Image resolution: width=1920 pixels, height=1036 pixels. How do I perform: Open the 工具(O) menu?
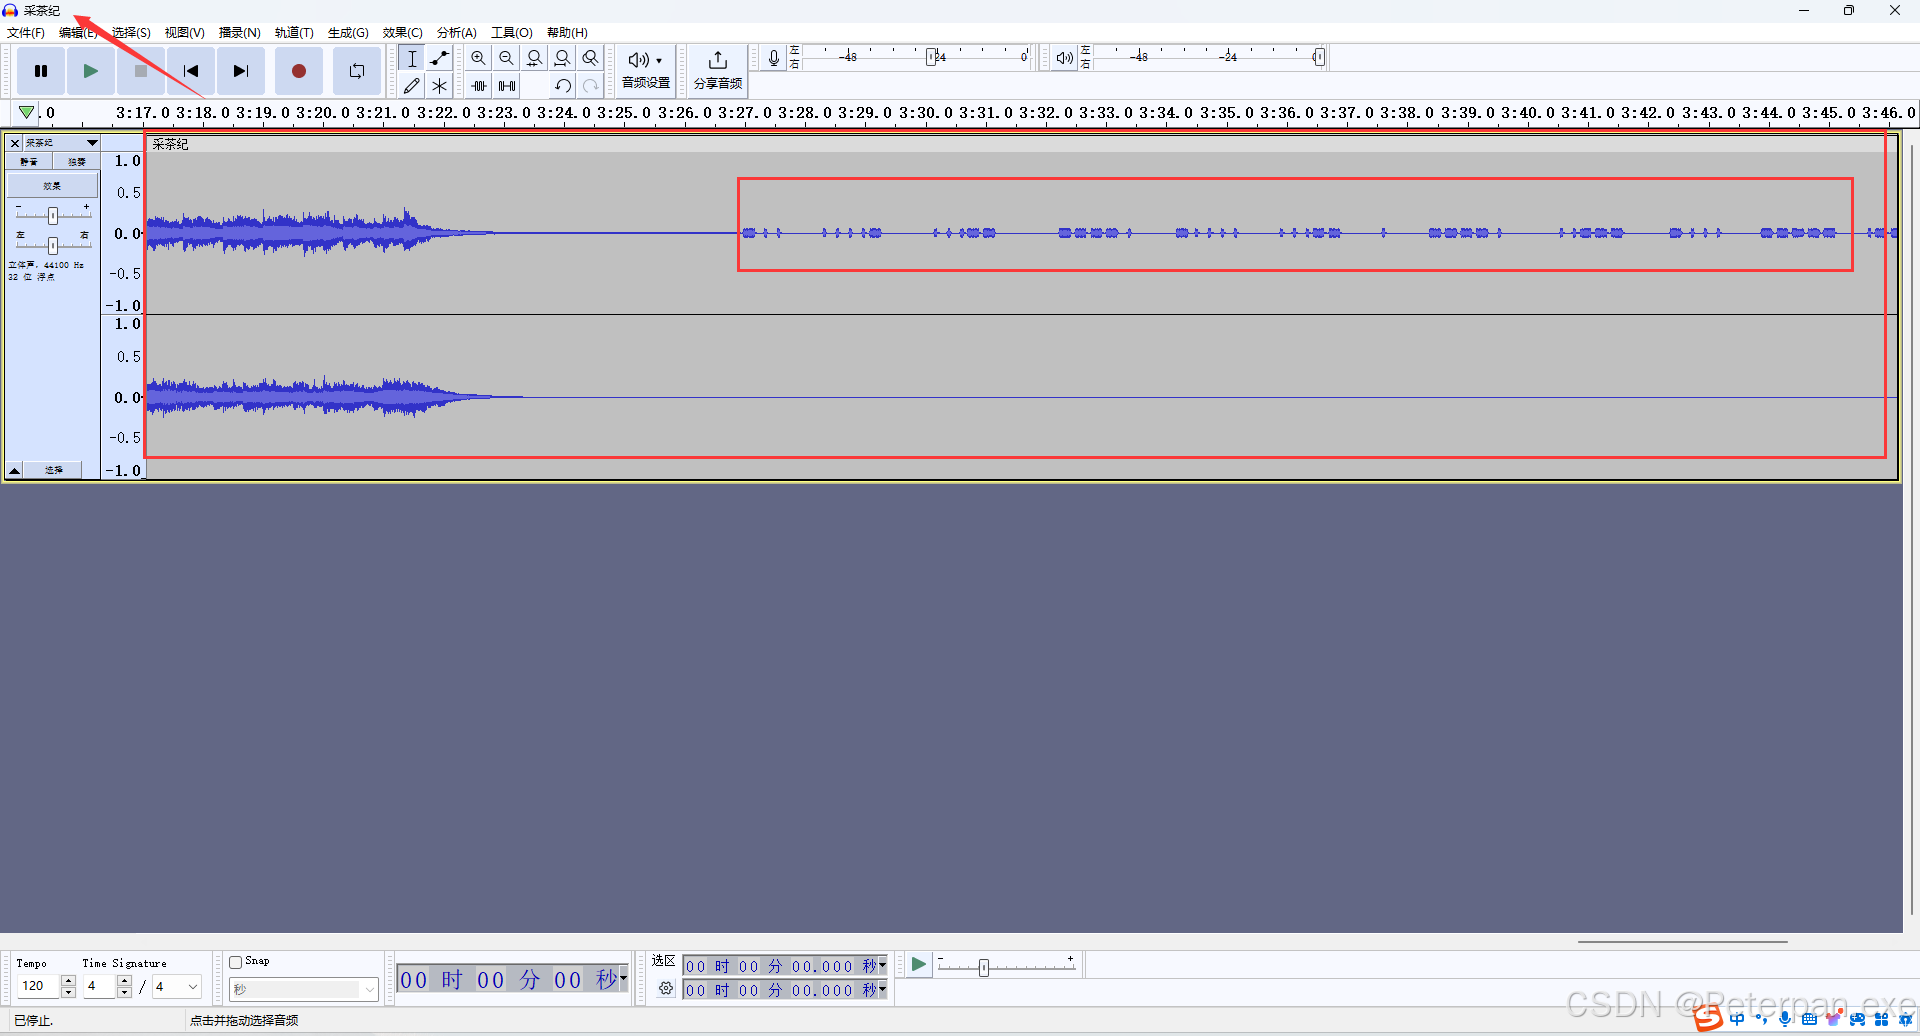(512, 33)
